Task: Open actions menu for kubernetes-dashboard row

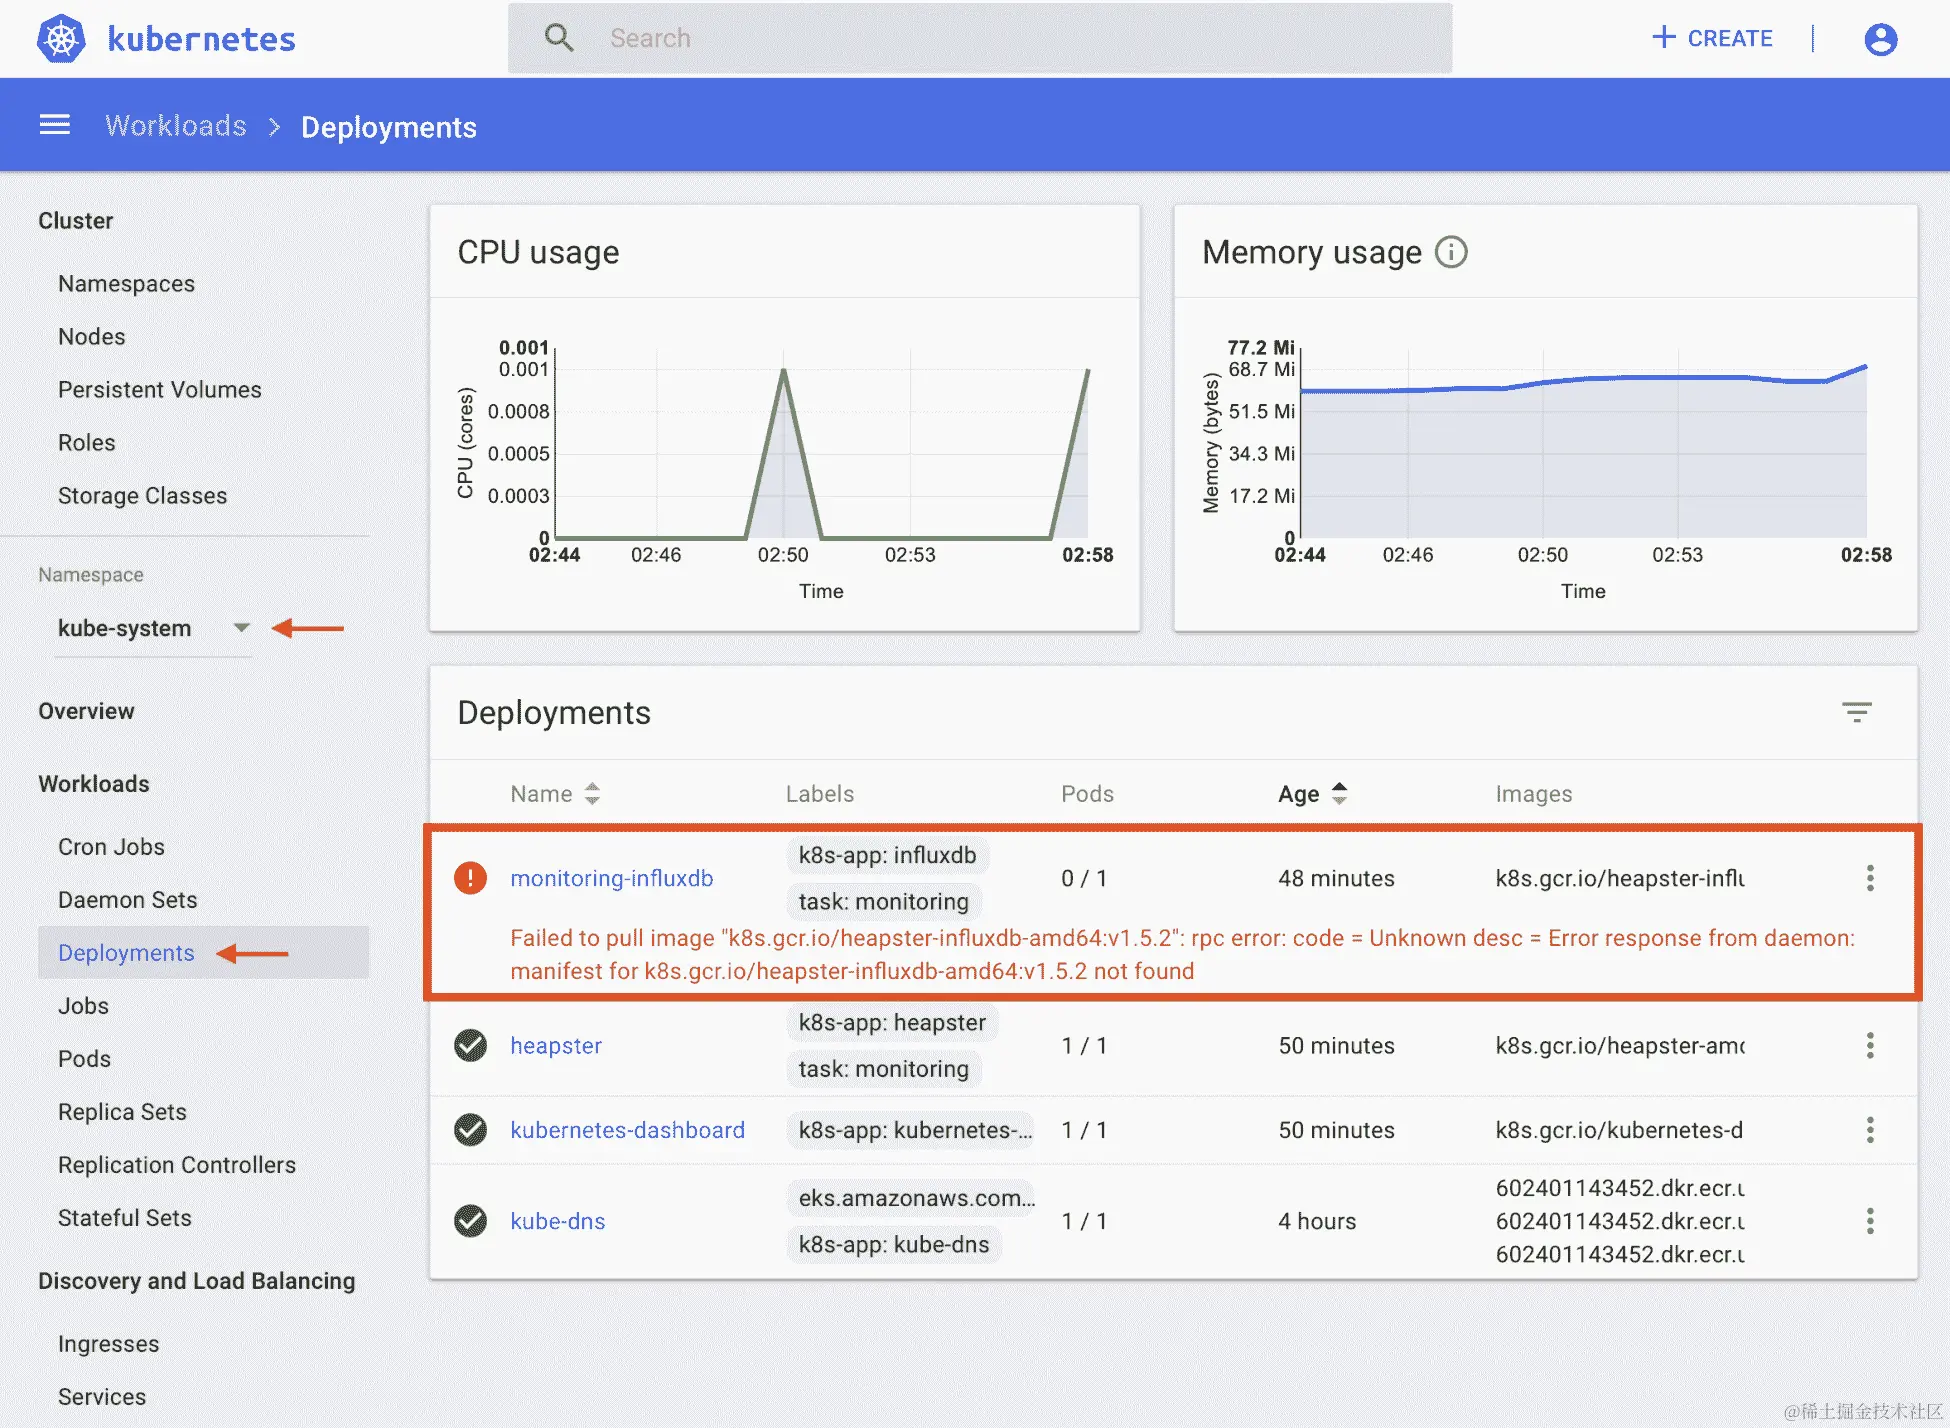Action: (x=1869, y=1130)
